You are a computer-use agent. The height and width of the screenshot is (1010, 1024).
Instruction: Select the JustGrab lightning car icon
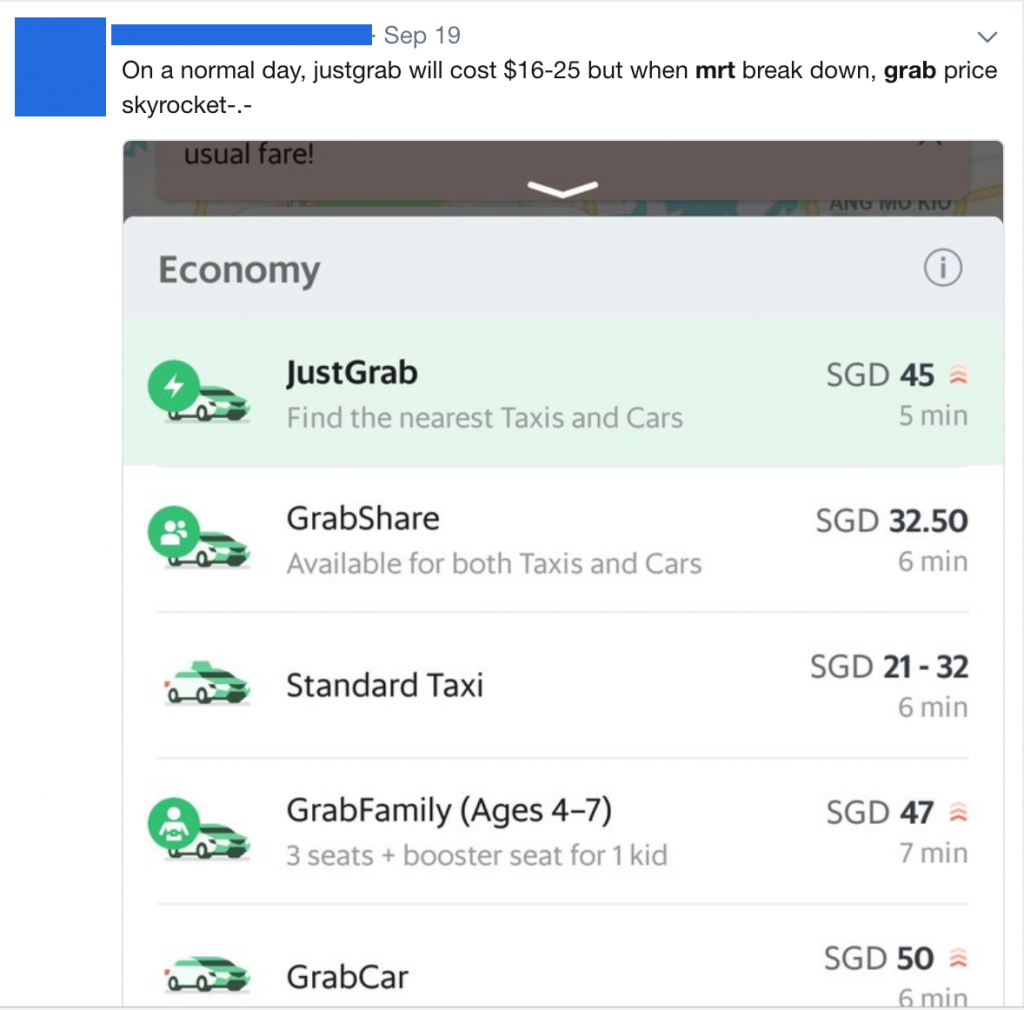(199, 392)
